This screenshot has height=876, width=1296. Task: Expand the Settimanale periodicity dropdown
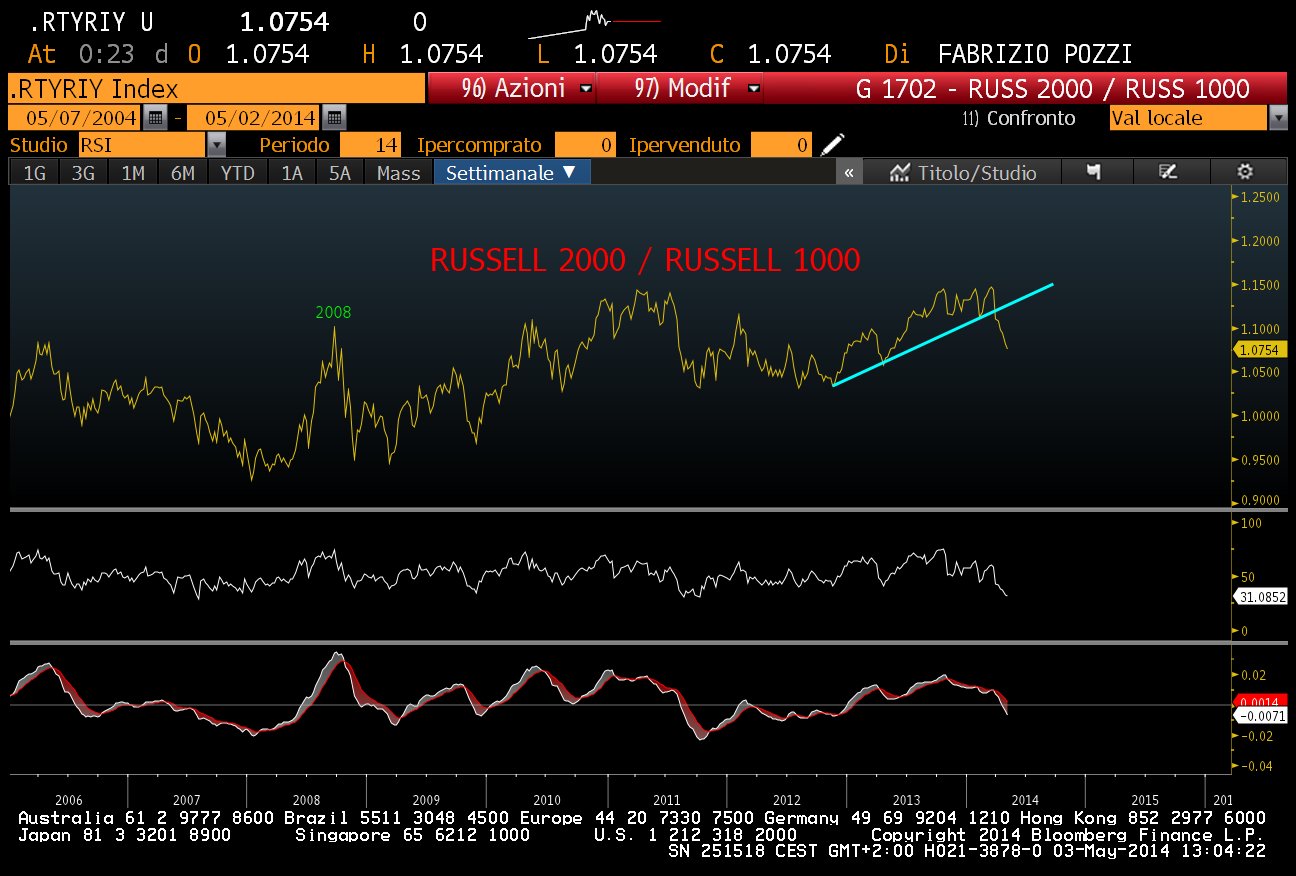(511, 172)
